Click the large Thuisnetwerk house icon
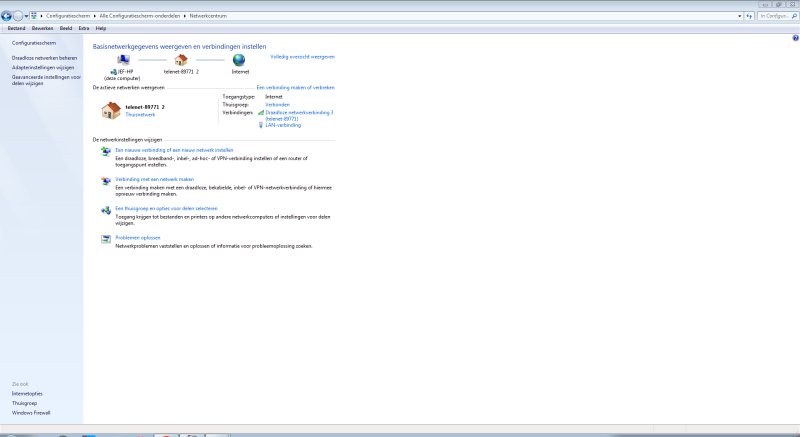The image size is (800, 437). tap(110, 110)
